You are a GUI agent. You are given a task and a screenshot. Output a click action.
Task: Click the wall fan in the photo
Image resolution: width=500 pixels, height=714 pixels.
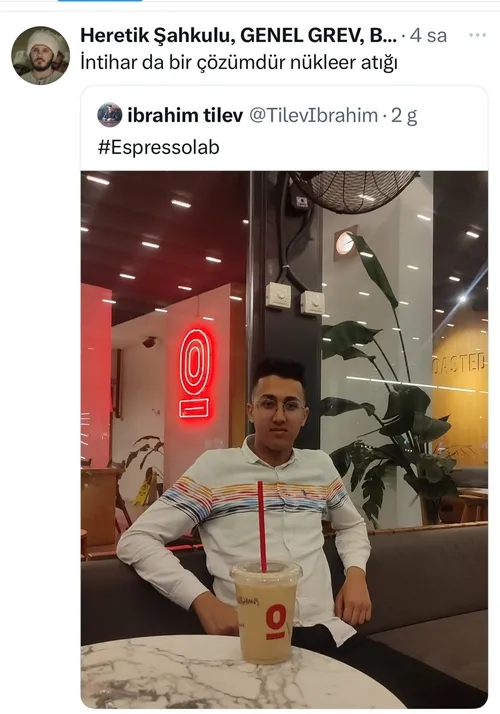point(354,191)
